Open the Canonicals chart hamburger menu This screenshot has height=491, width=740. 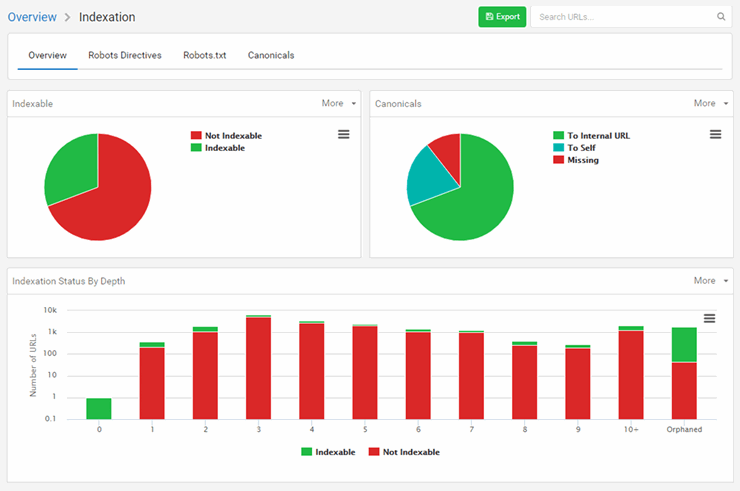715,134
